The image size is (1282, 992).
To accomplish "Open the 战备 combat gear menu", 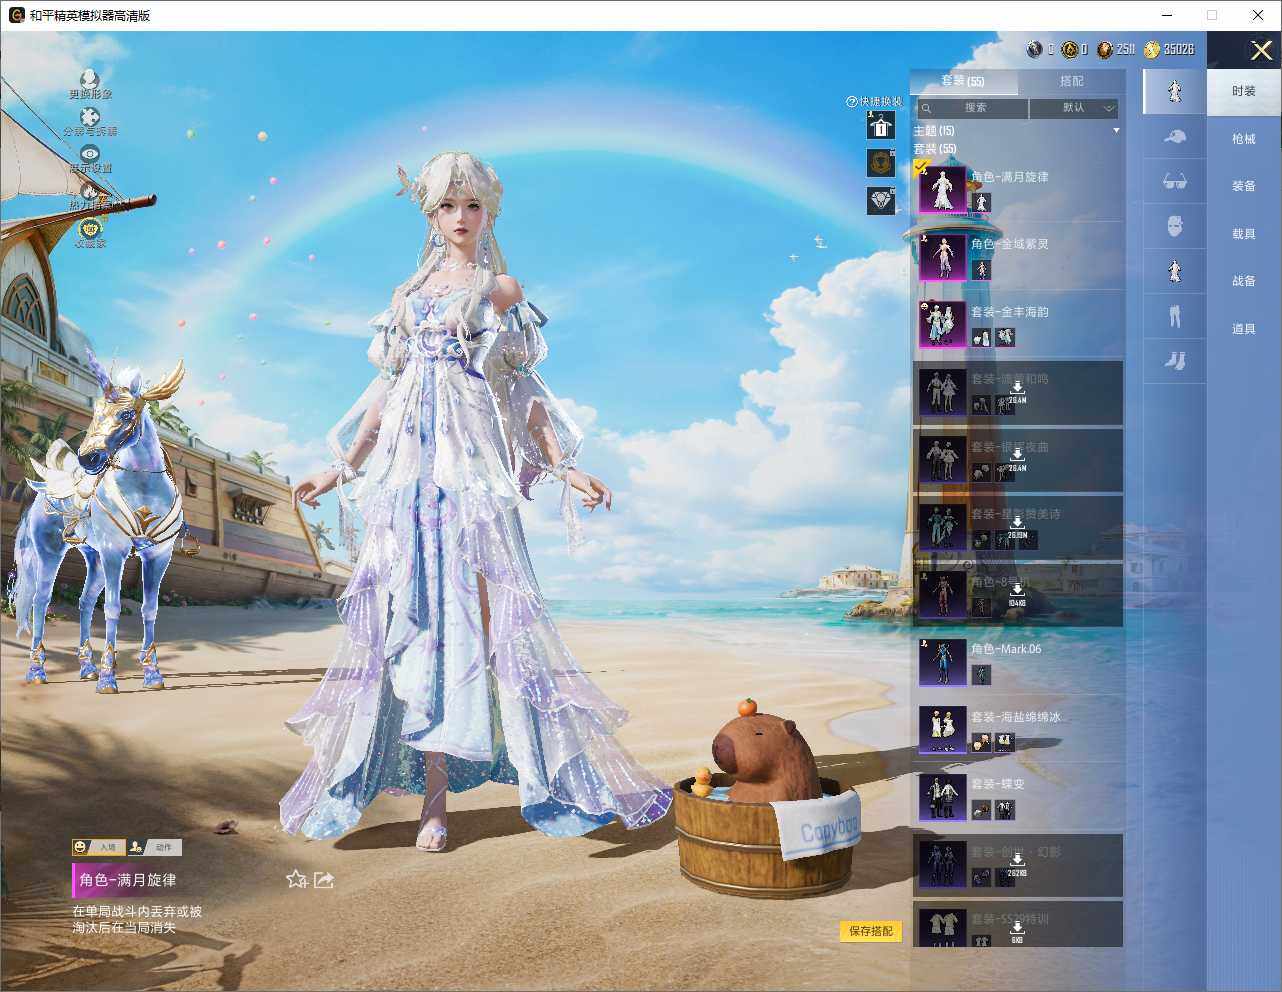I will tap(1244, 281).
